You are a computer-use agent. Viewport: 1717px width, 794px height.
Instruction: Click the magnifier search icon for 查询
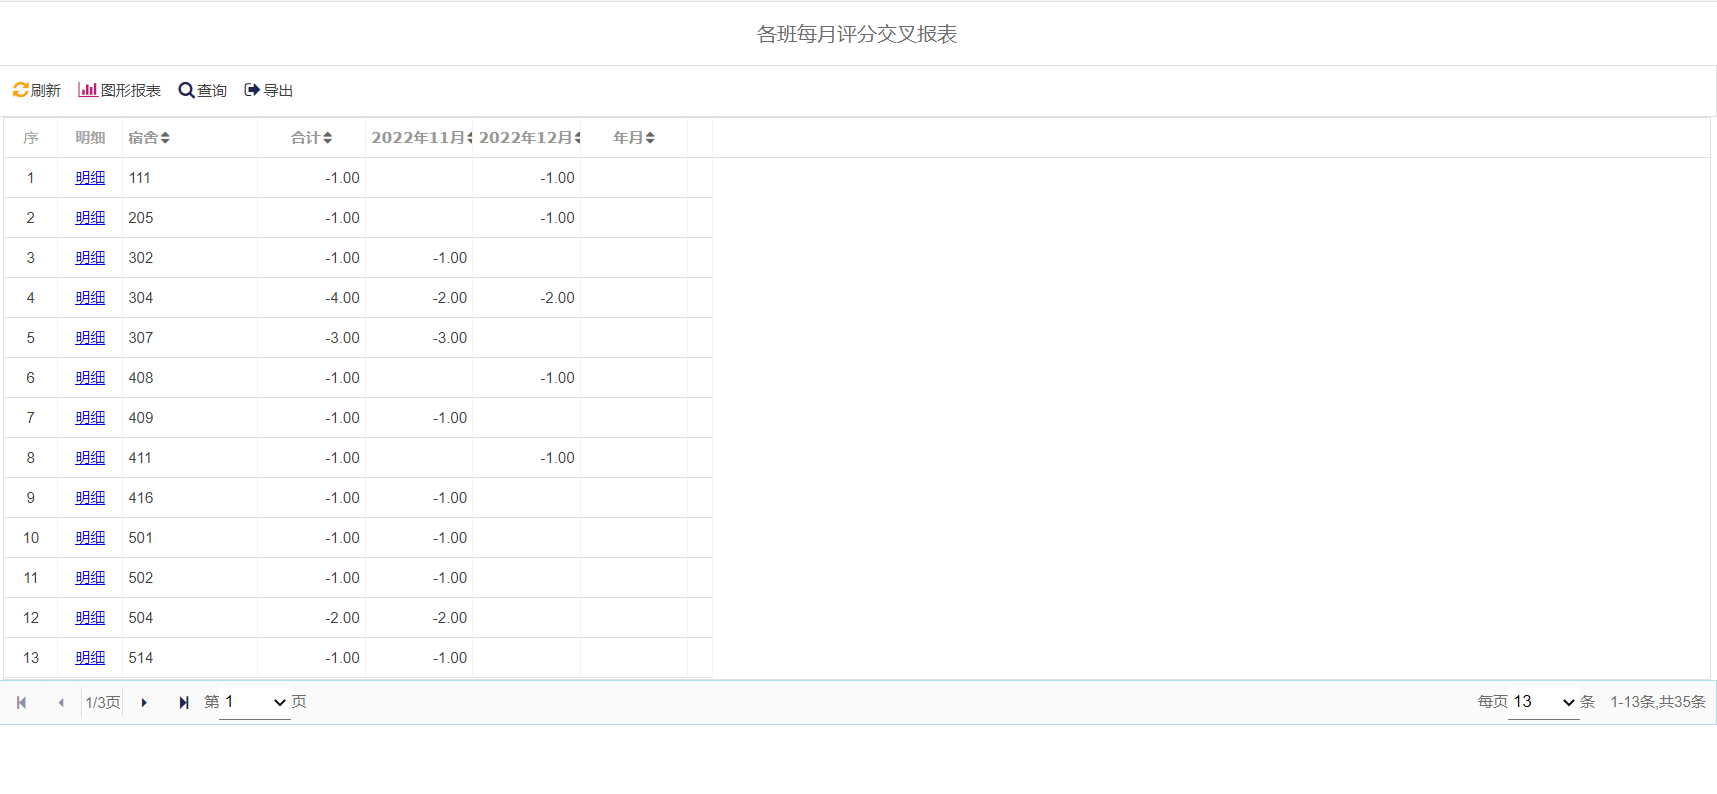pyautogui.click(x=186, y=90)
